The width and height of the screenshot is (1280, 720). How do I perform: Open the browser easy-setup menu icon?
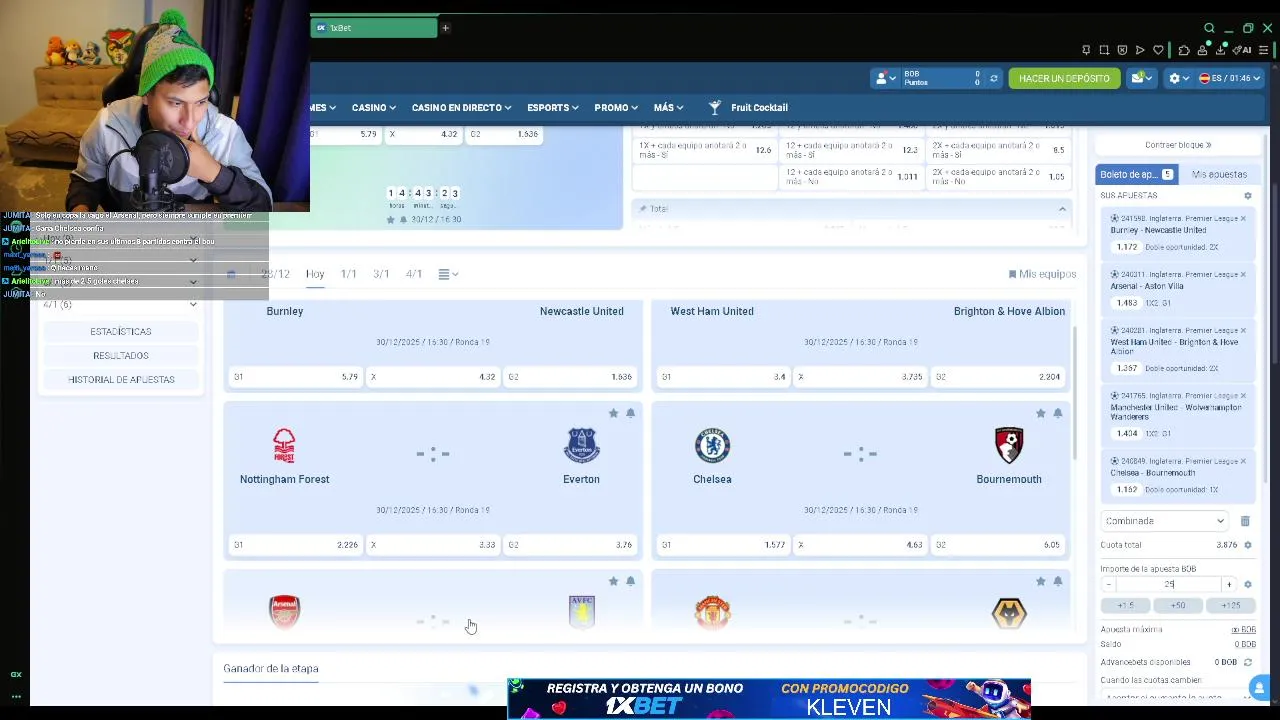1264,50
